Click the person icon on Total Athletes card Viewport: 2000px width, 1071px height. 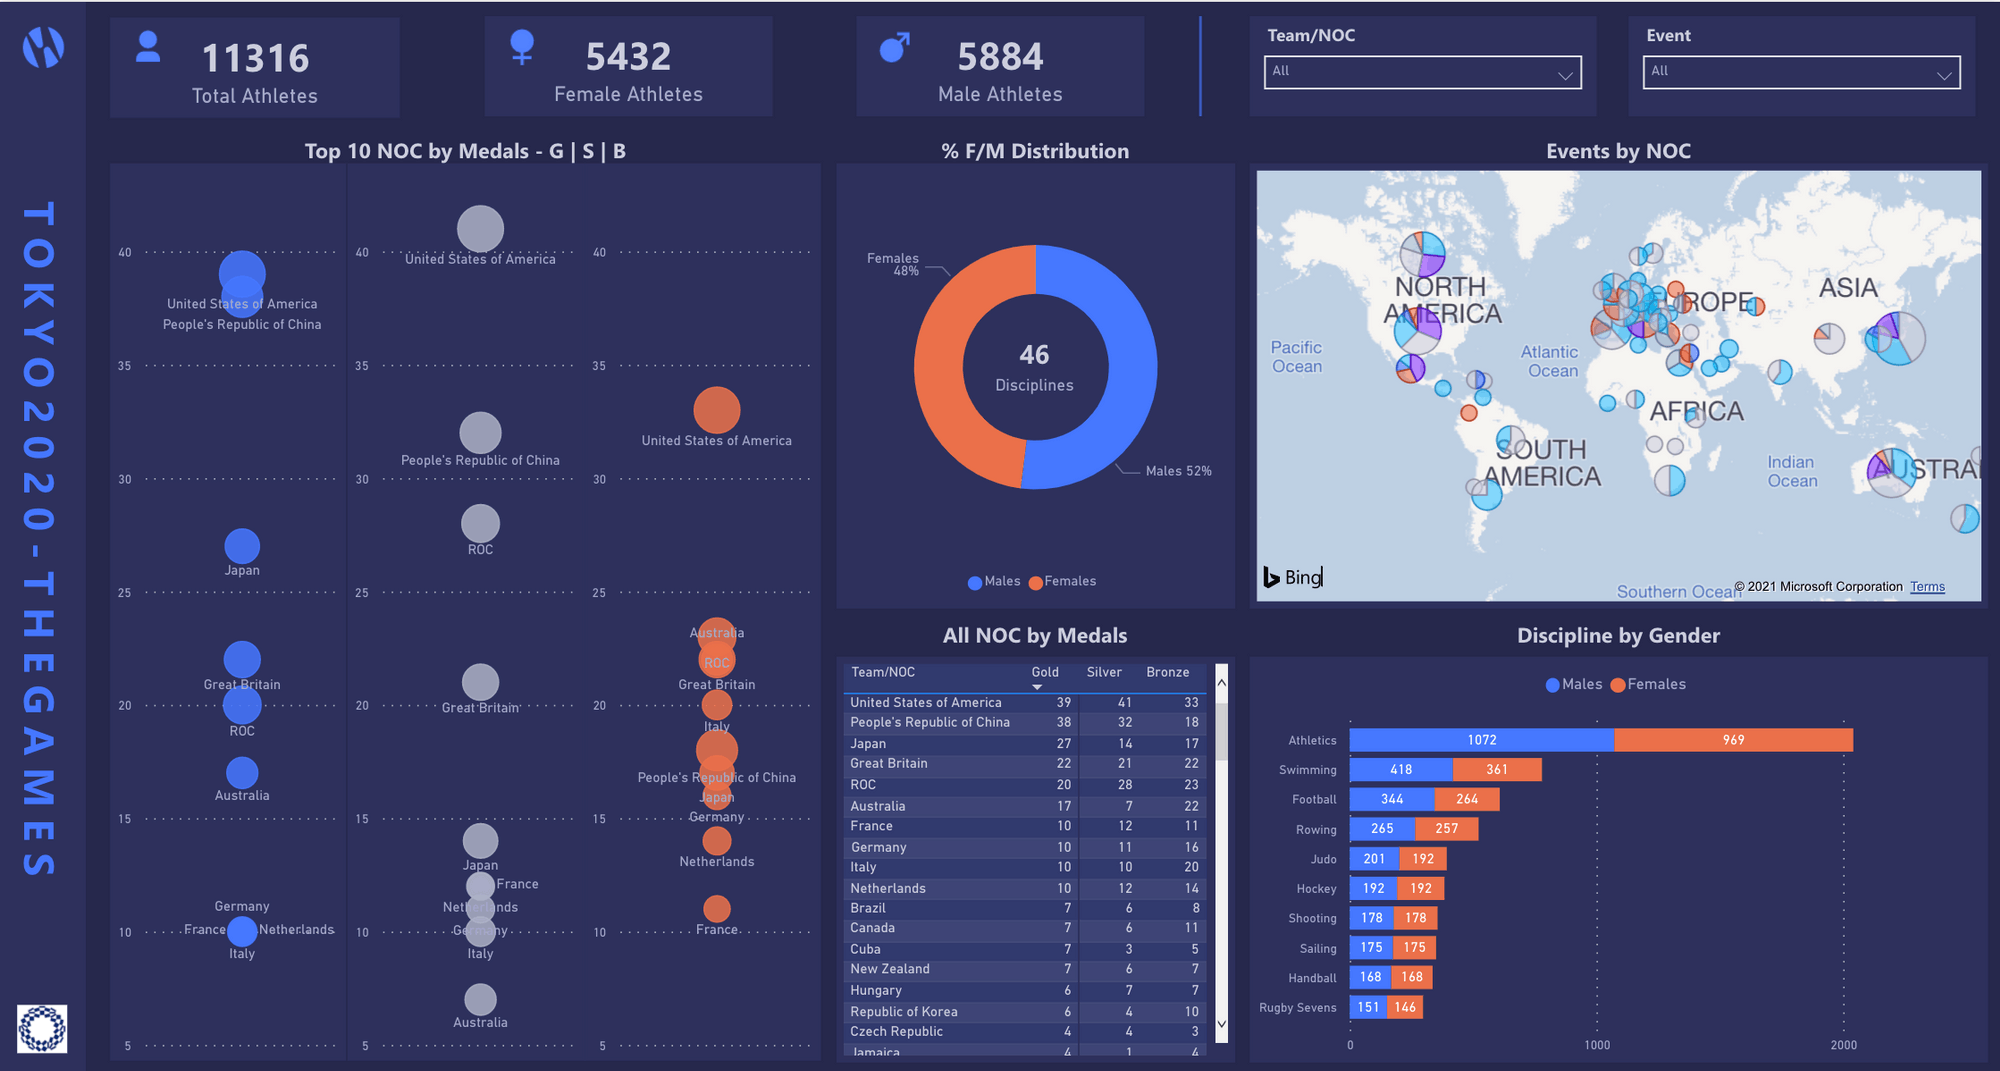146,46
